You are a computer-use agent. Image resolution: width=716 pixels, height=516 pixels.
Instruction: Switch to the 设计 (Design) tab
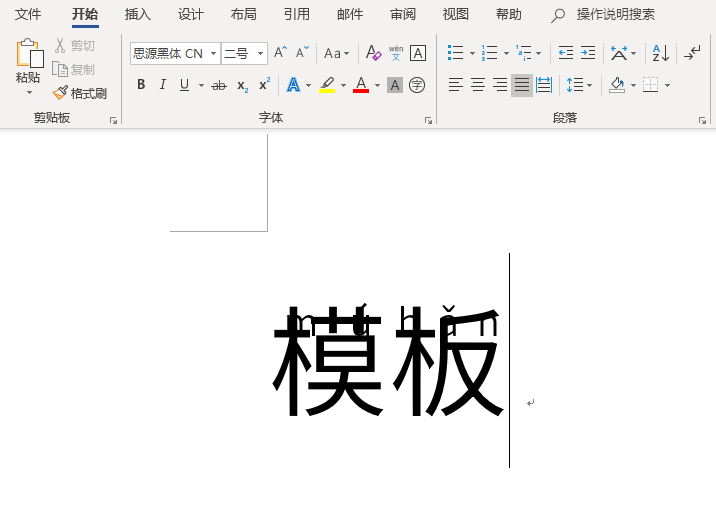click(x=190, y=14)
